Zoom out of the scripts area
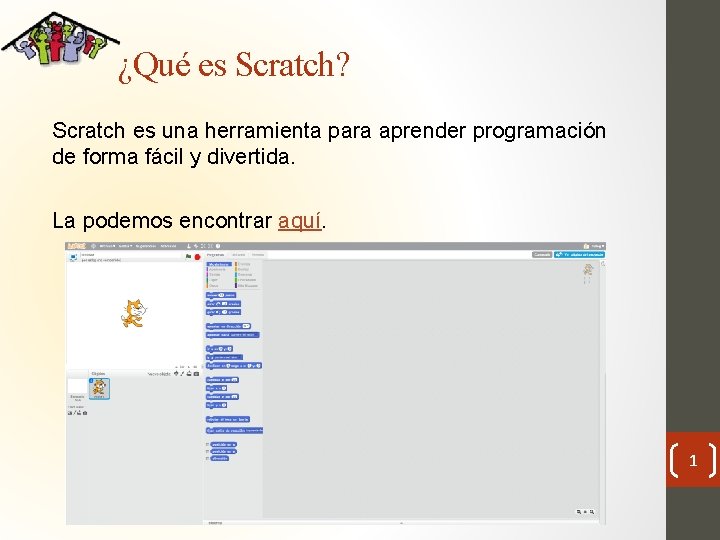720x540 pixels. pyautogui.click(x=579, y=512)
